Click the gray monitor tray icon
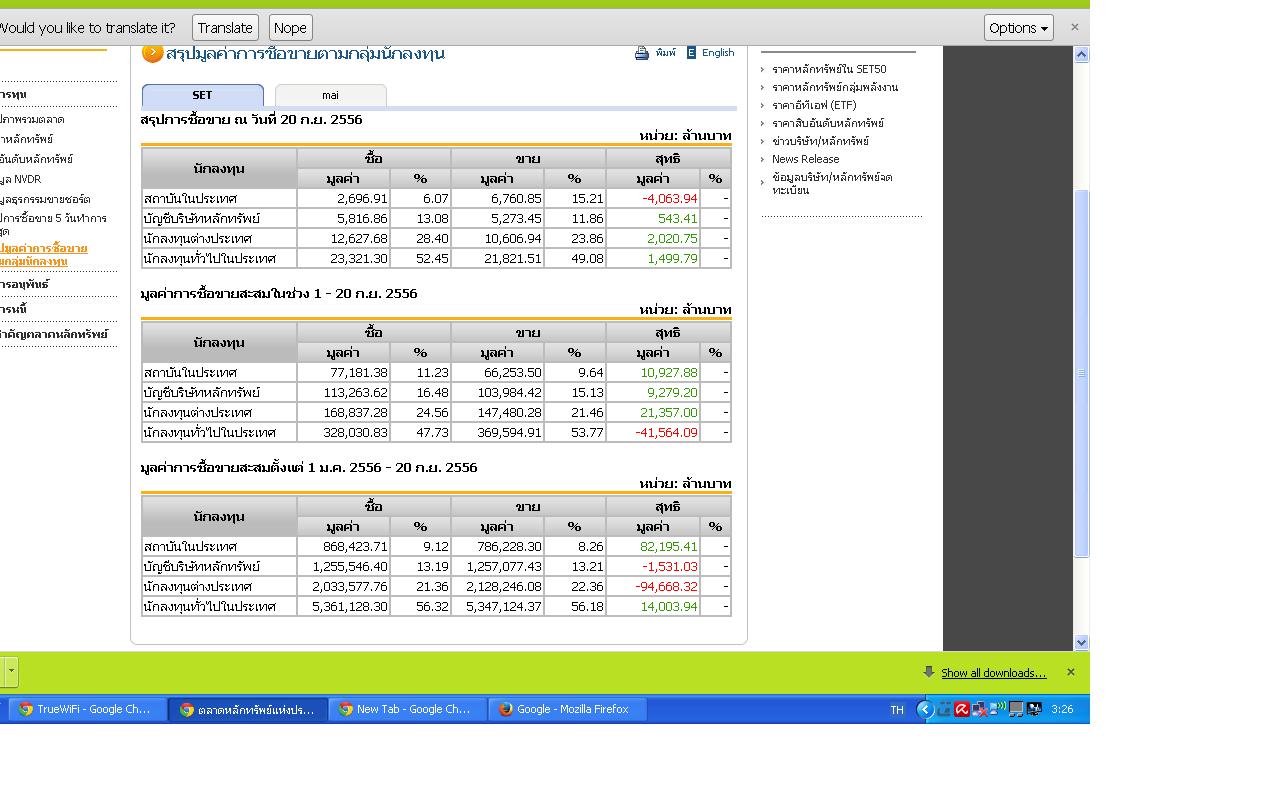Image resolution: width=1280 pixels, height=800 pixels. click(x=1016, y=709)
